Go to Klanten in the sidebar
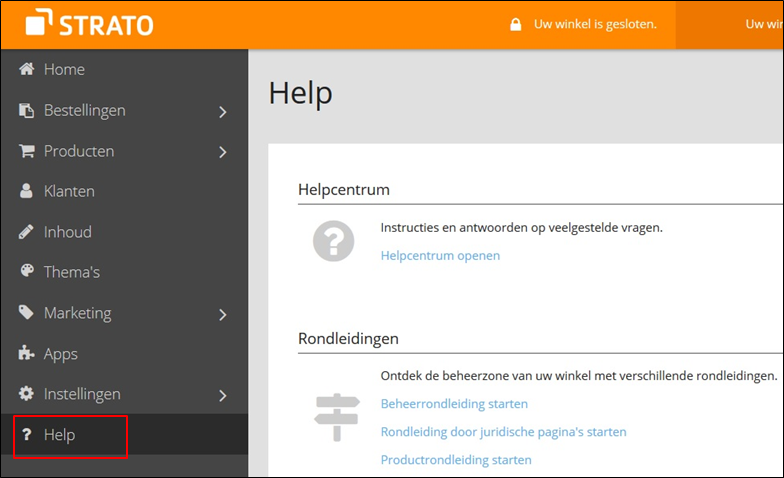784x478 pixels. pos(124,191)
